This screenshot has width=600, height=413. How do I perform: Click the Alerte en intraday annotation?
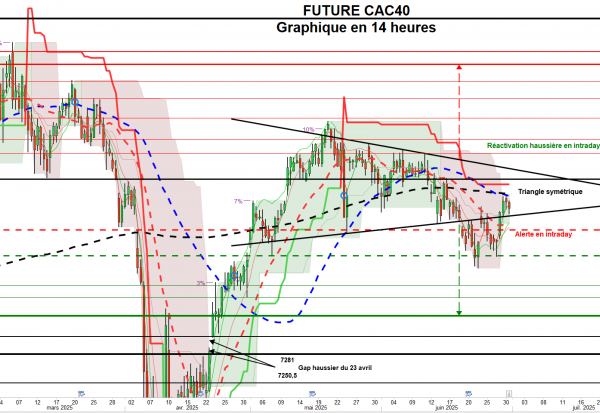543,234
